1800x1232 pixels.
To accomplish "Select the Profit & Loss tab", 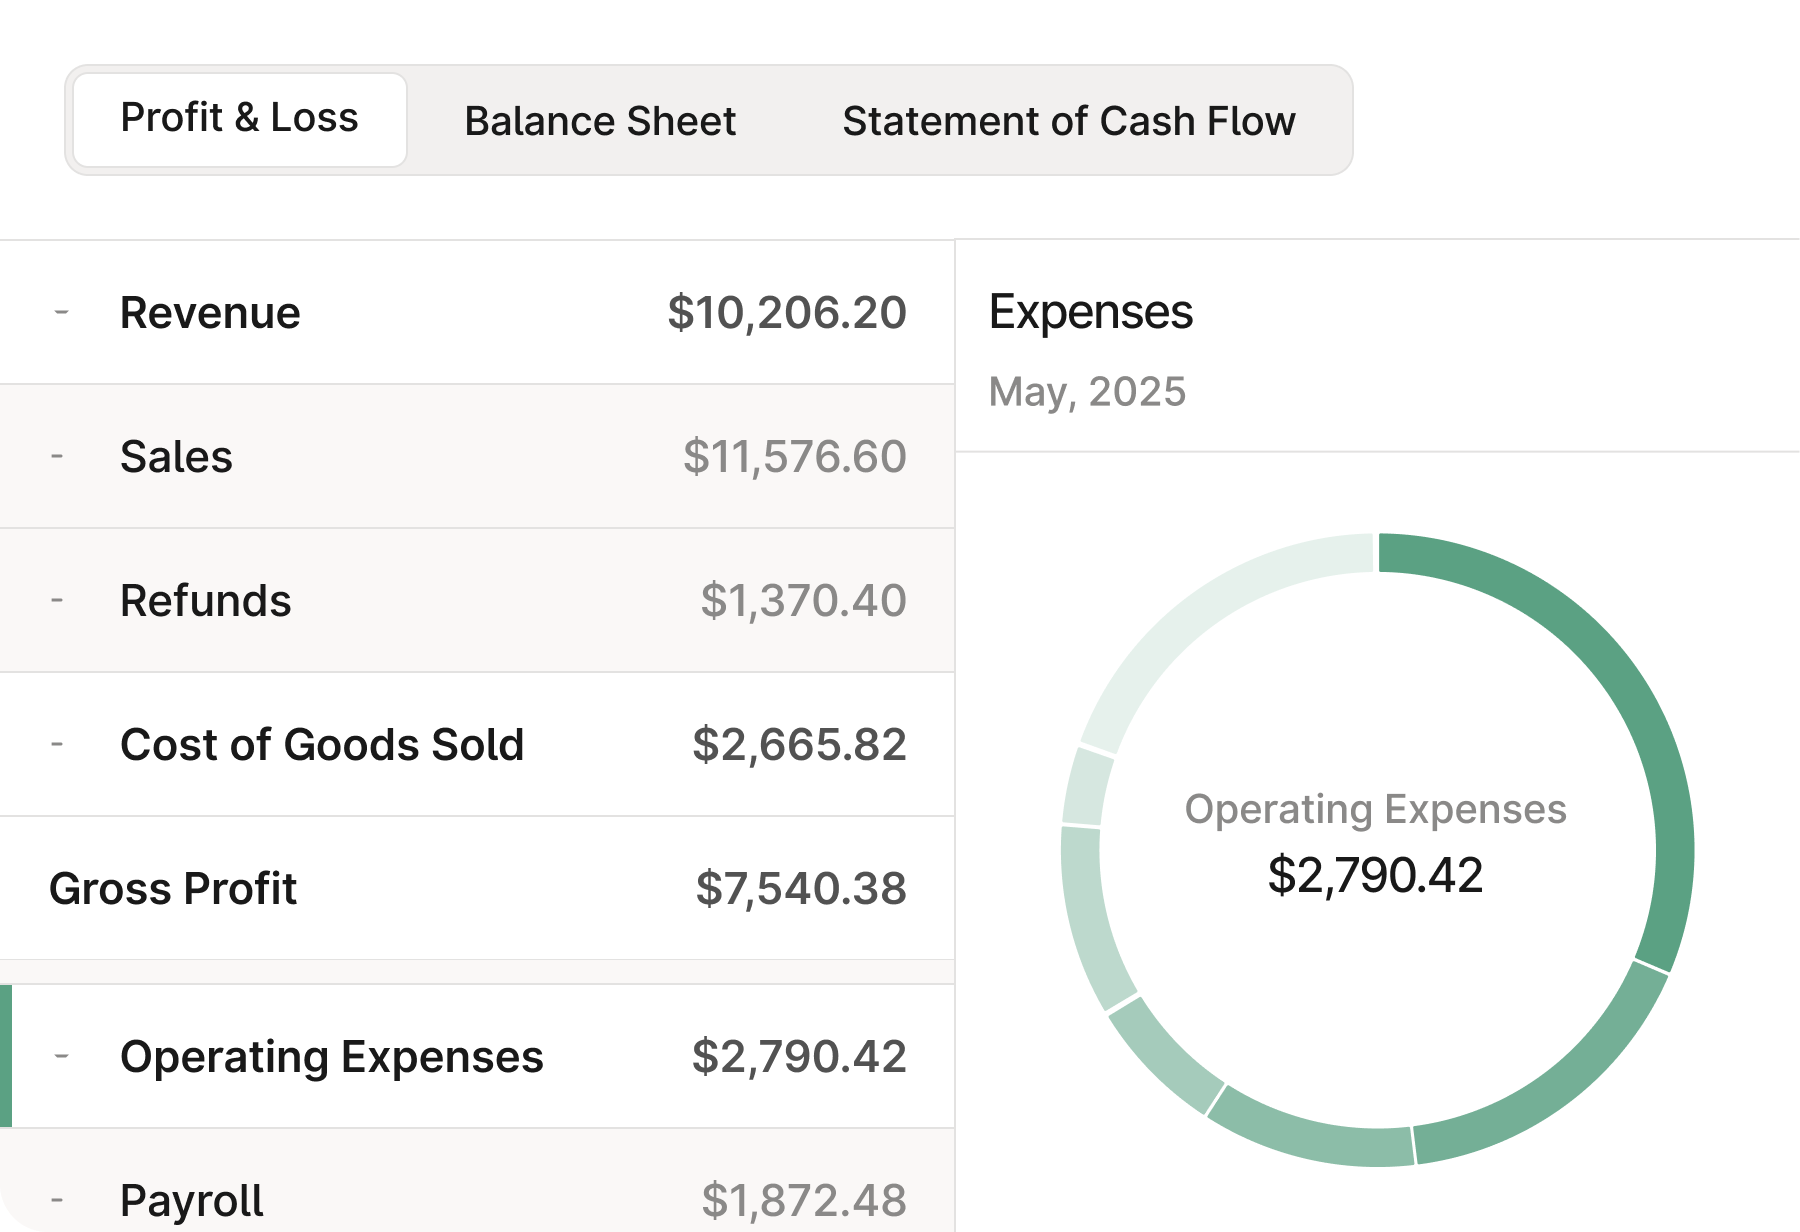I will (x=240, y=119).
